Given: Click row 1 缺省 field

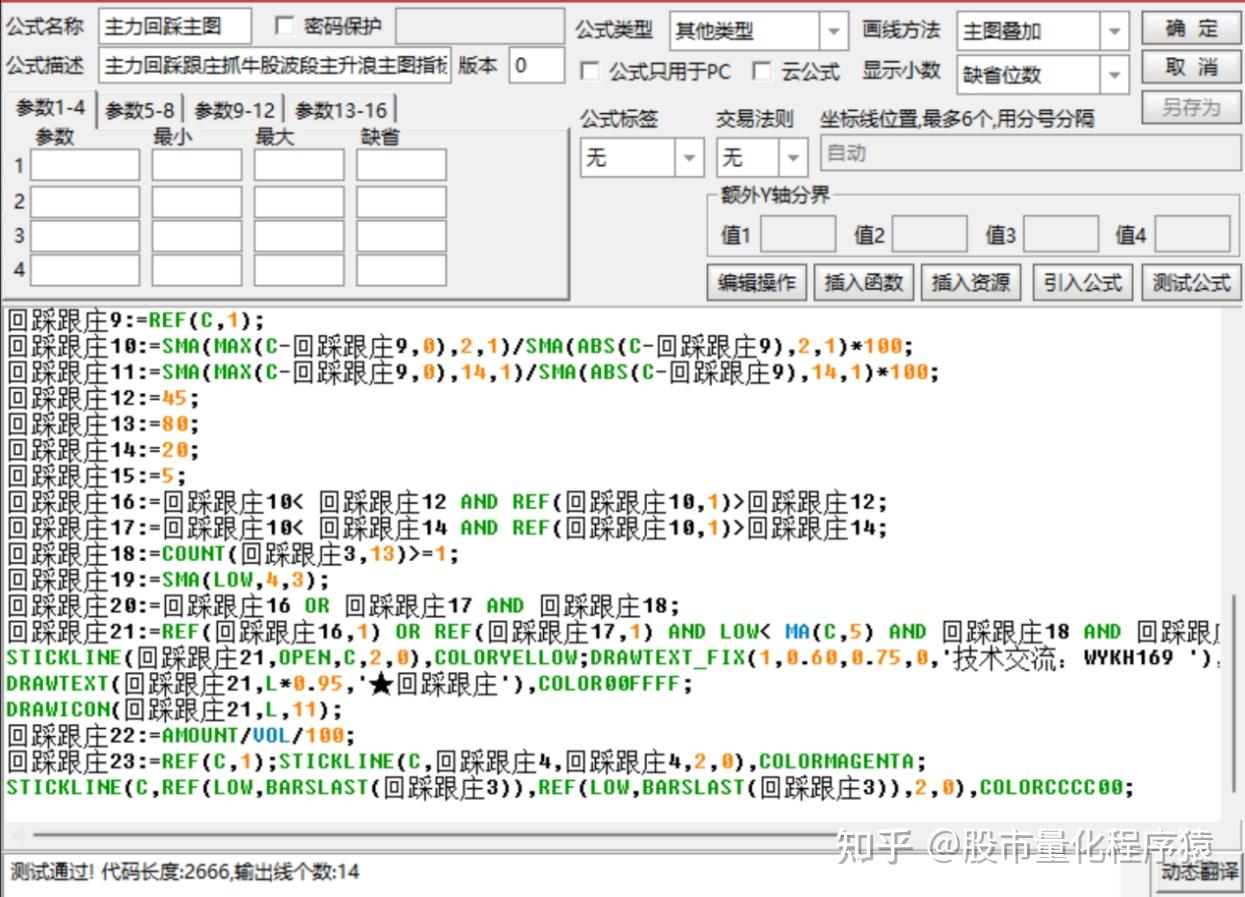Looking at the screenshot, I should click(x=401, y=165).
